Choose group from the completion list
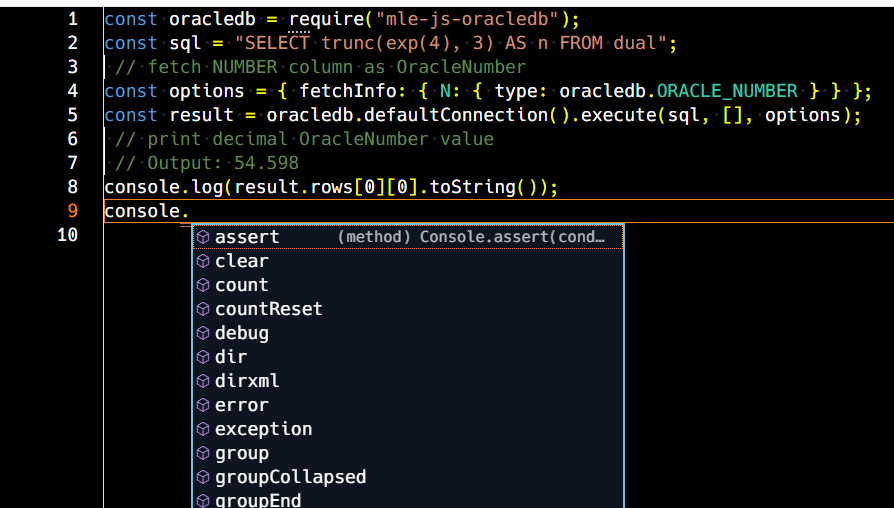This screenshot has width=894, height=508. click(408, 453)
